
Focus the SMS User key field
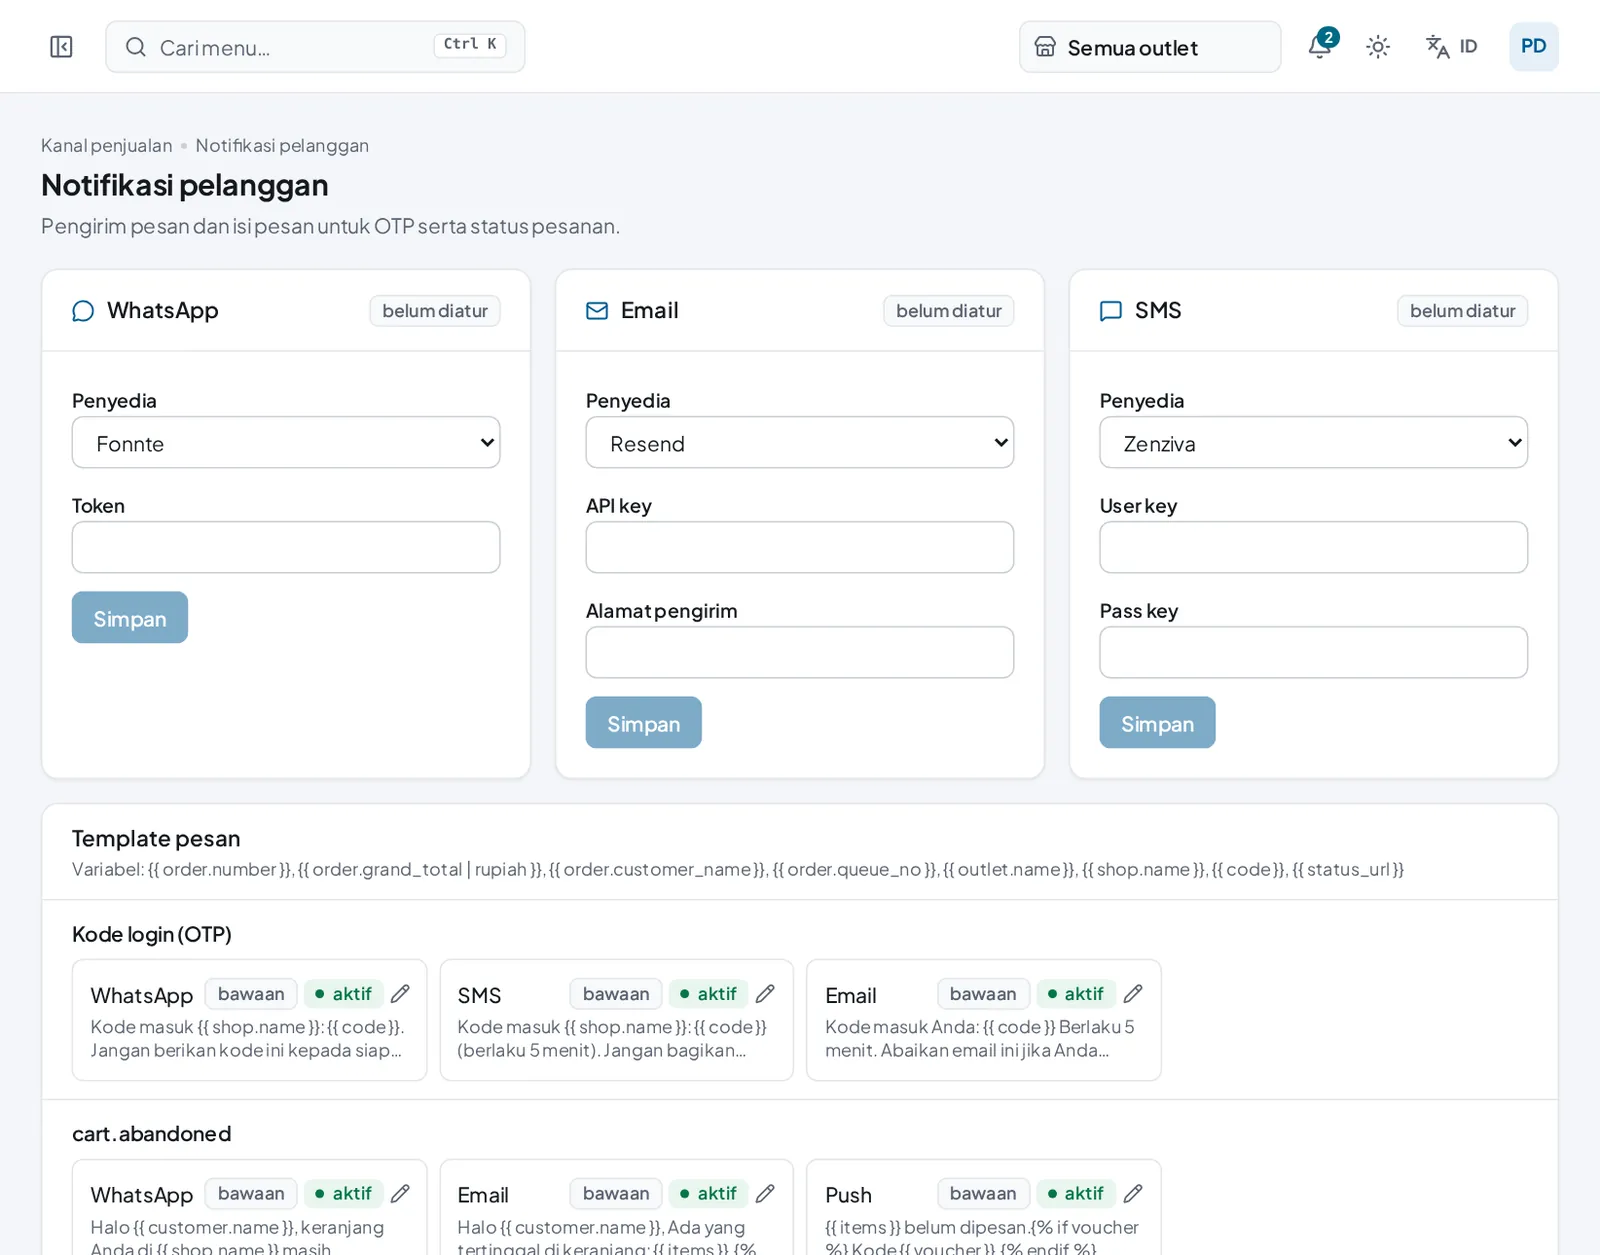click(1314, 547)
